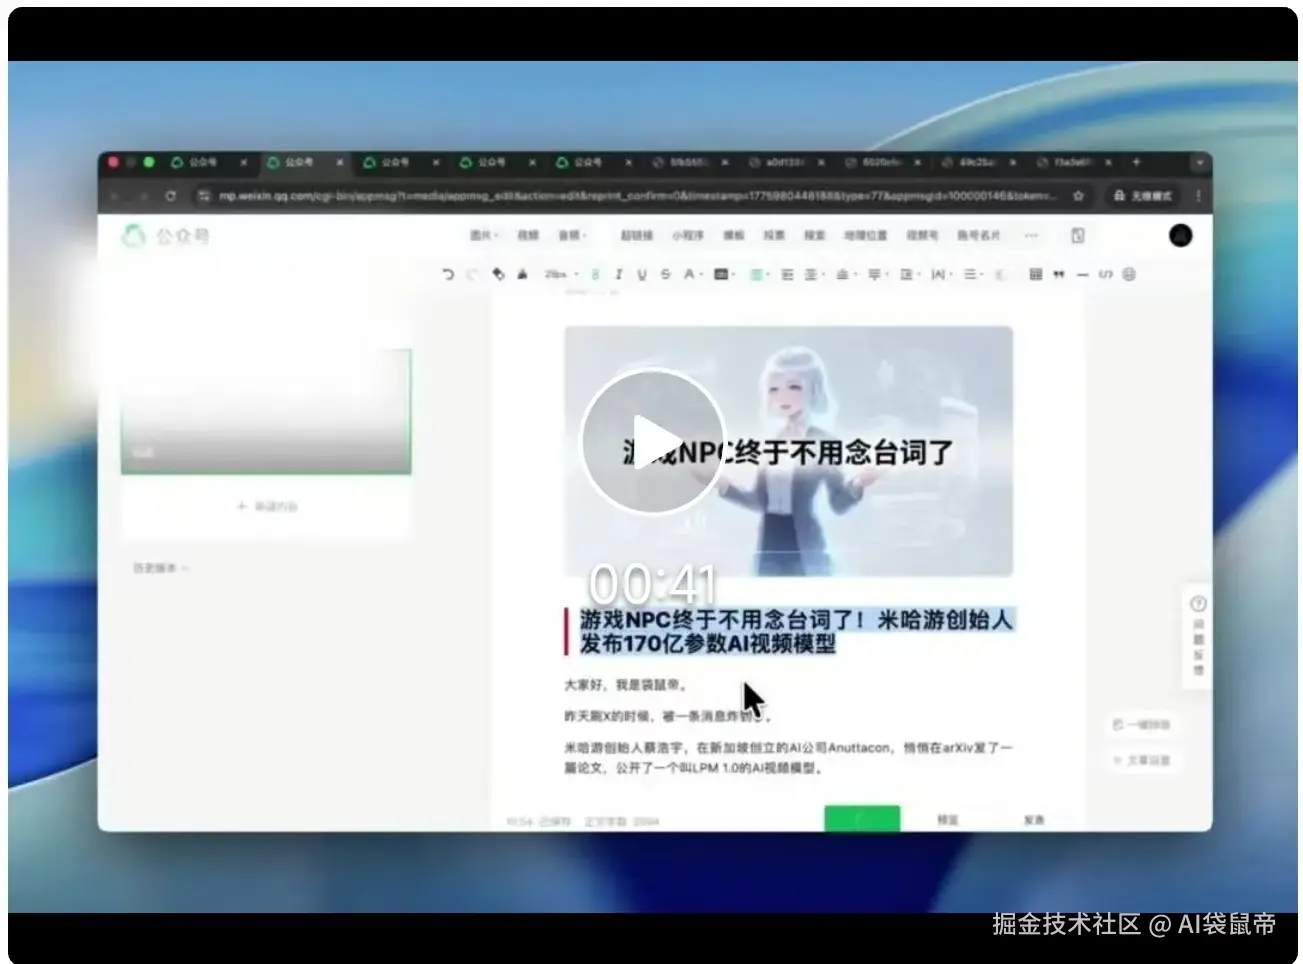The height and width of the screenshot is (964, 1303).
Task: Switch to the tab starting with a0d
Action: coord(786,162)
